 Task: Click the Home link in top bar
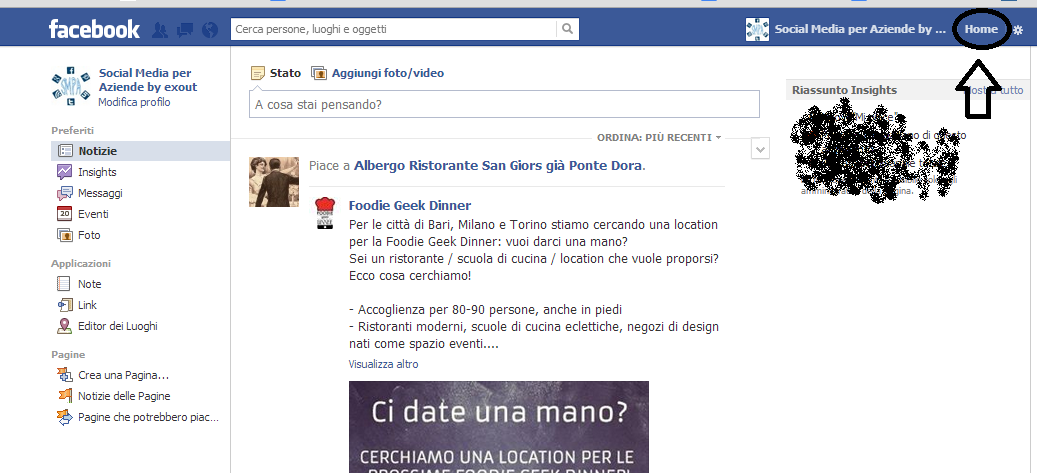tap(981, 30)
